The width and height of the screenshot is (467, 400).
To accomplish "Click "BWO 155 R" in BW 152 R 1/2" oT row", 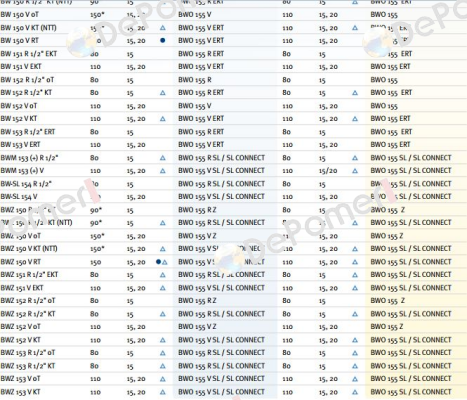I will coord(195,80).
